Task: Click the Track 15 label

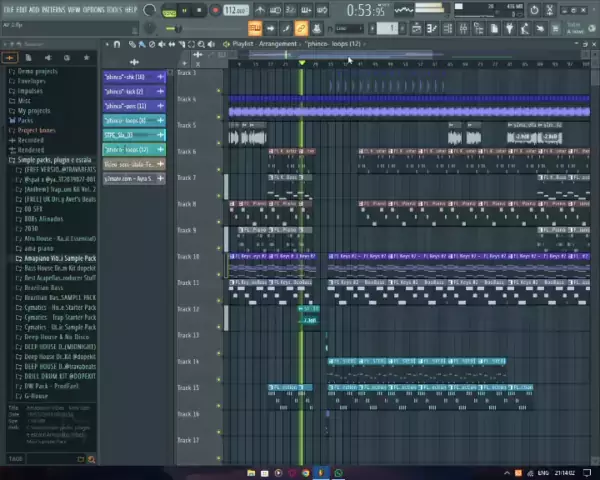Action: click(188, 388)
